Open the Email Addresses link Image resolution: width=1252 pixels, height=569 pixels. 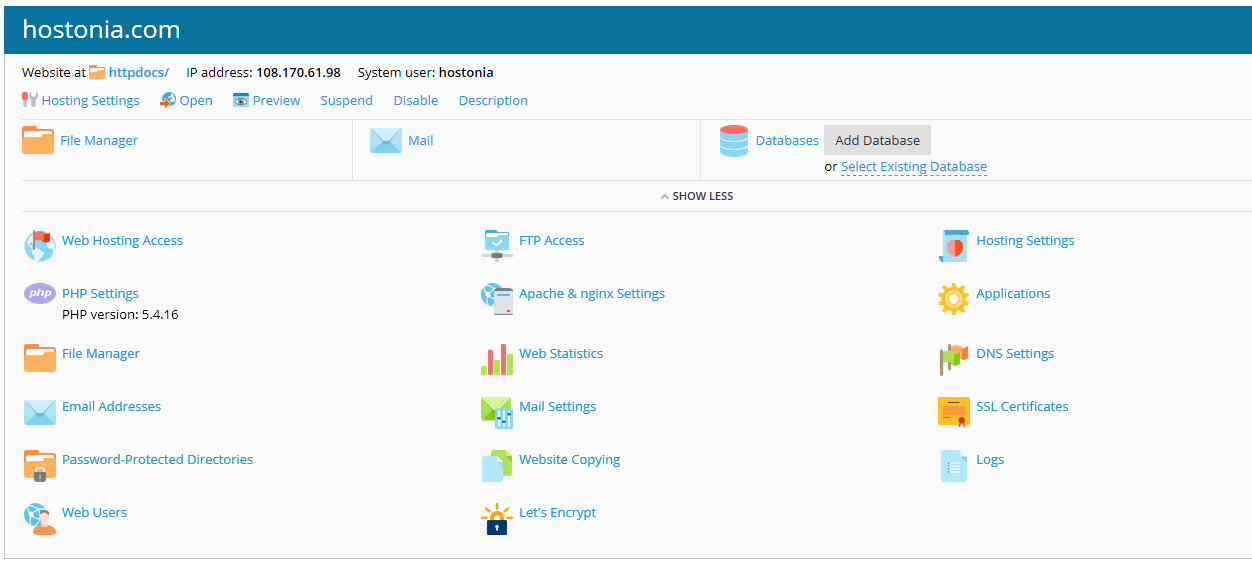point(111,406)
